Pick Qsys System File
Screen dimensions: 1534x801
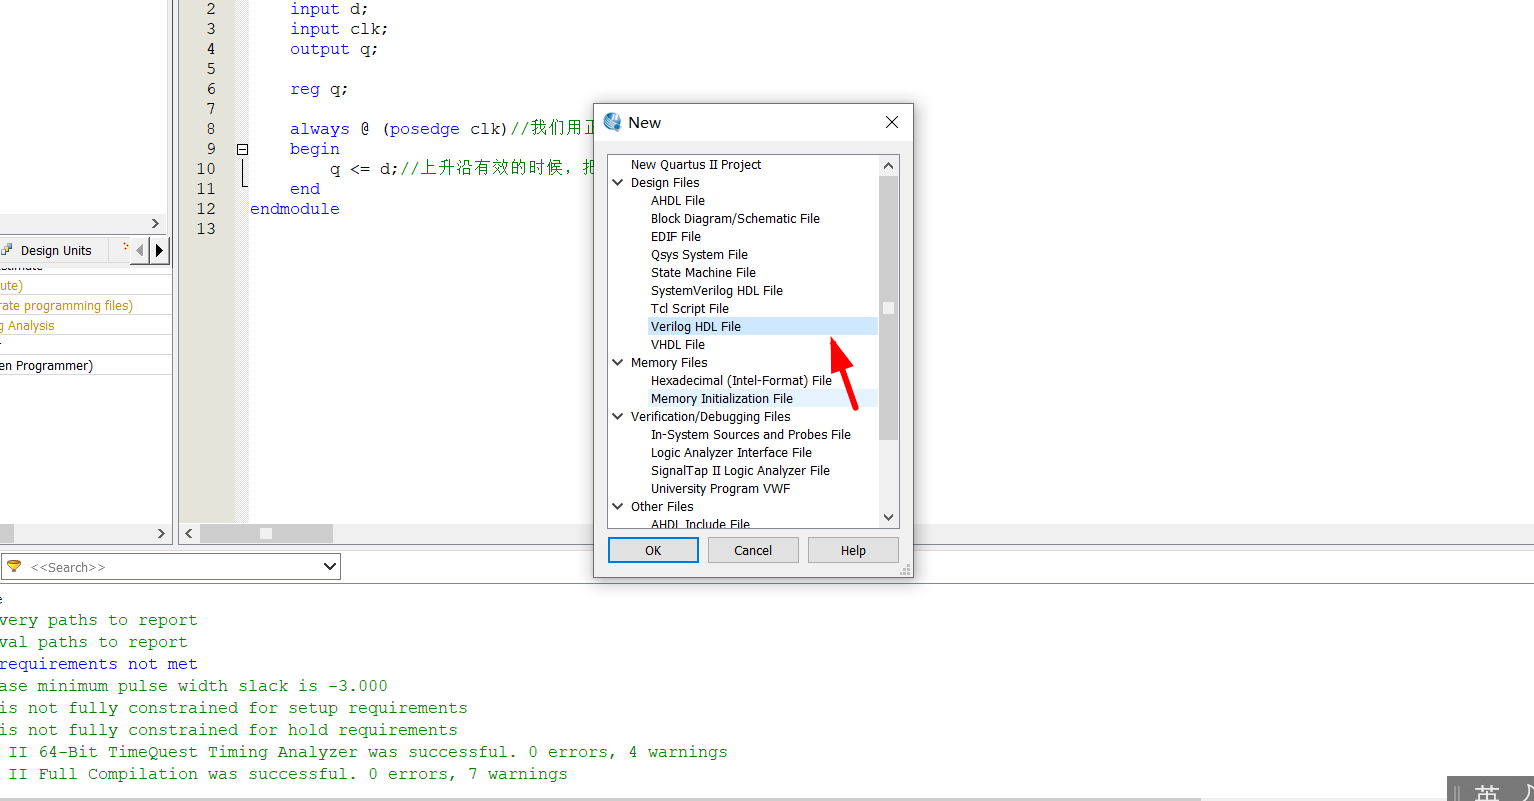(x=699, y=255)
